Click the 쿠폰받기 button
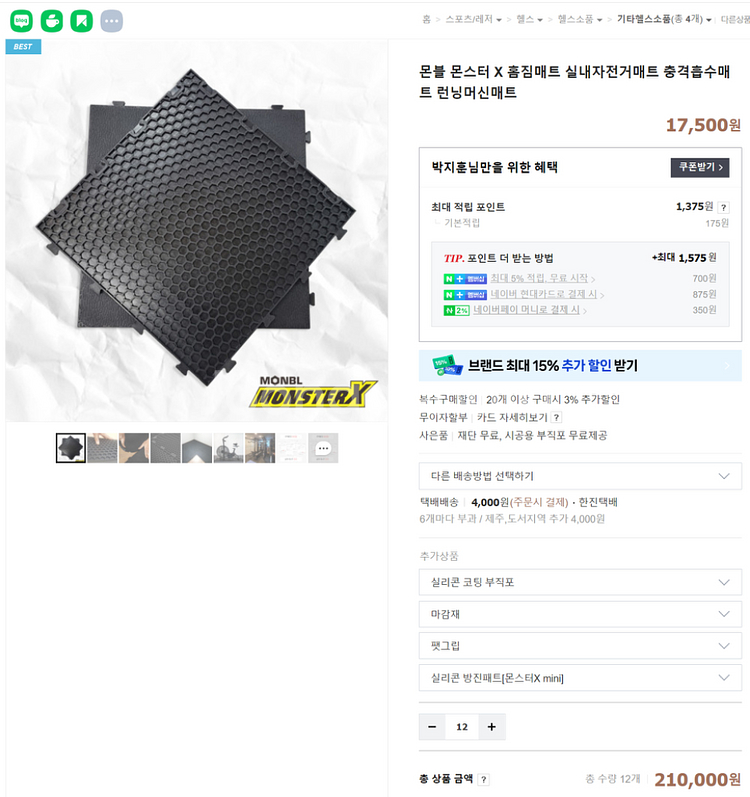 coord(700,167)
